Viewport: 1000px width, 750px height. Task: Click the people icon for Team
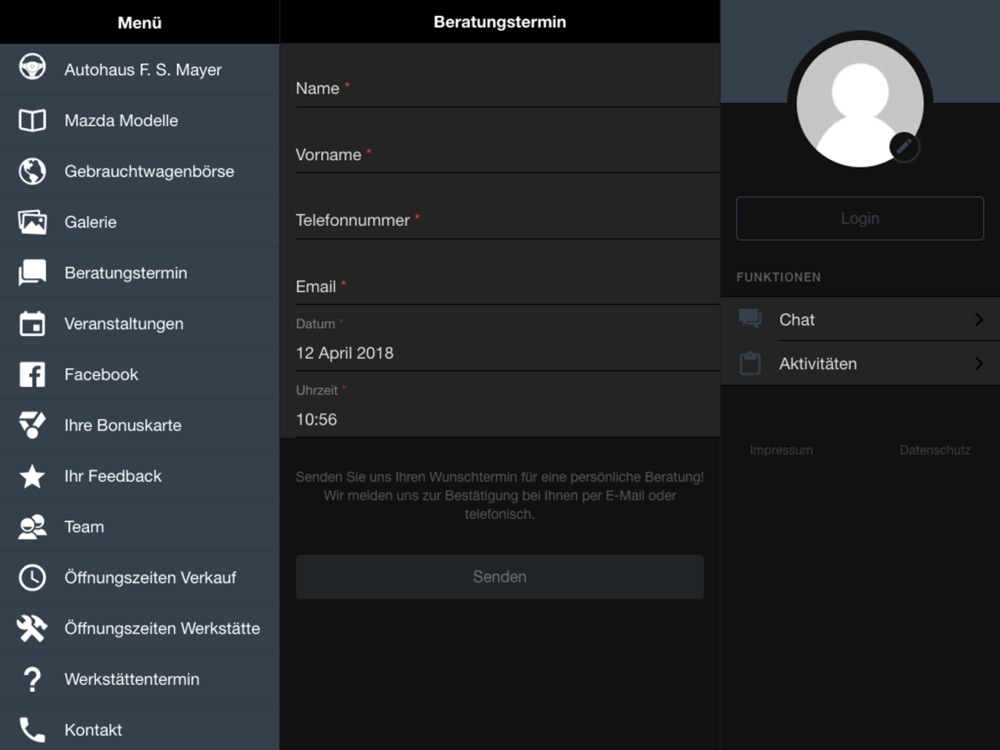33,527
